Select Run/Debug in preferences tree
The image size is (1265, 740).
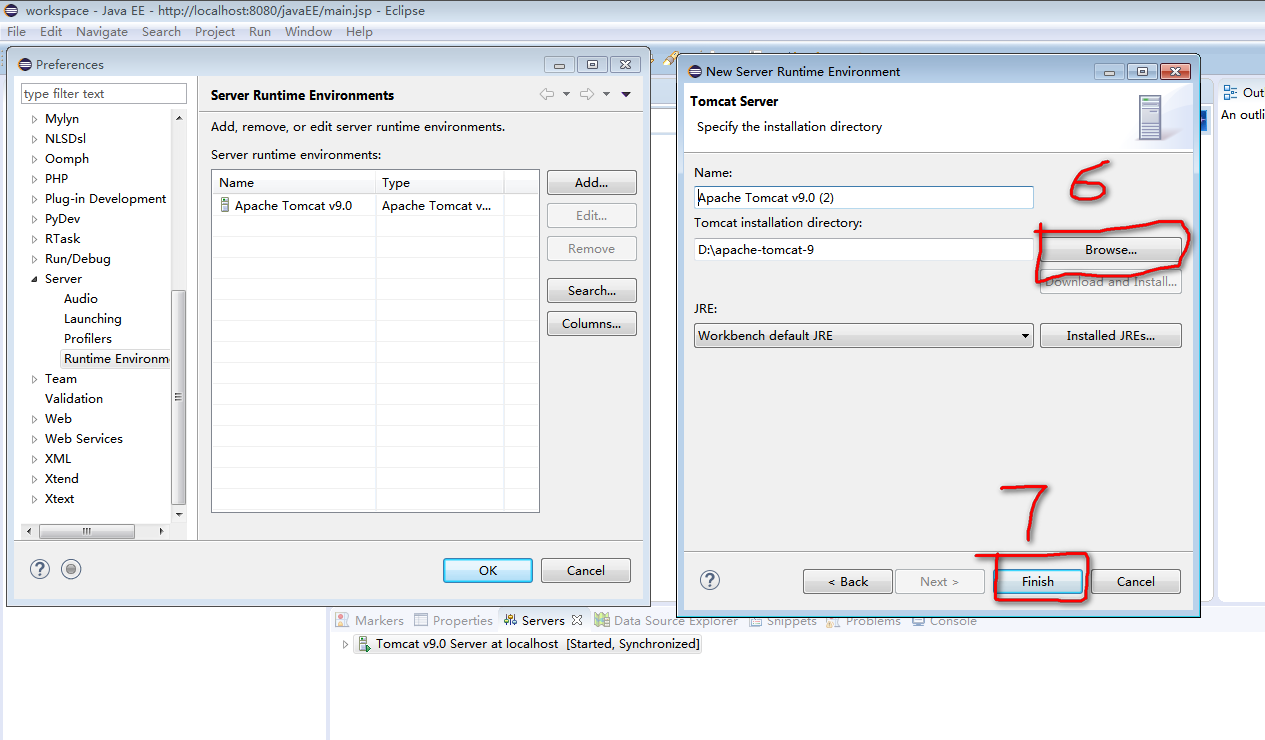(78, 259)
